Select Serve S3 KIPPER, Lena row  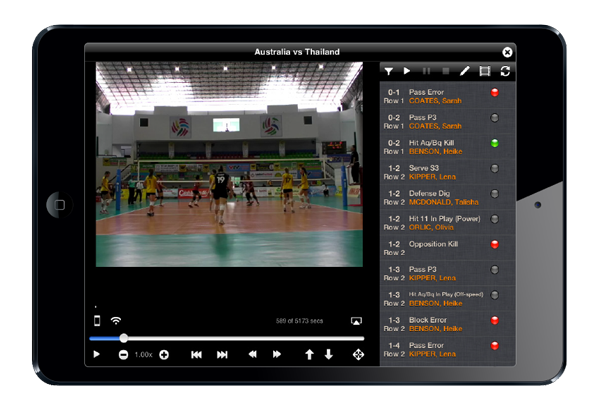pyautogui.click(x=447, y=172)
